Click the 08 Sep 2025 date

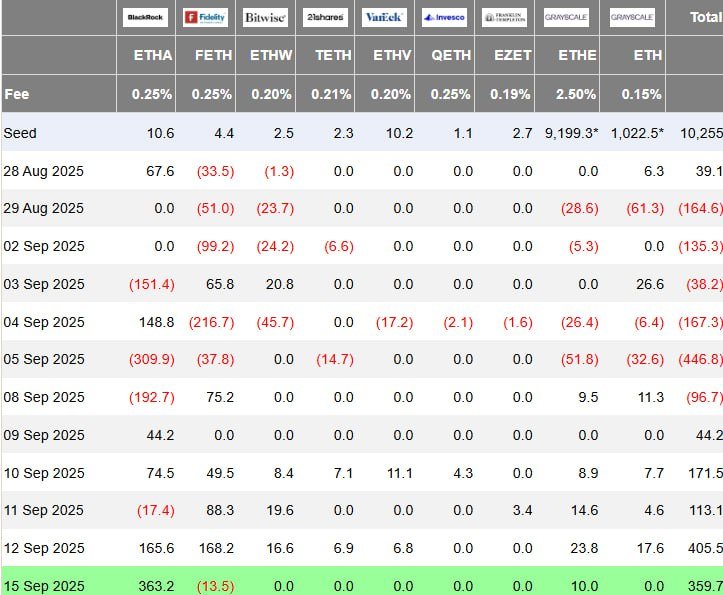[44, 397]
